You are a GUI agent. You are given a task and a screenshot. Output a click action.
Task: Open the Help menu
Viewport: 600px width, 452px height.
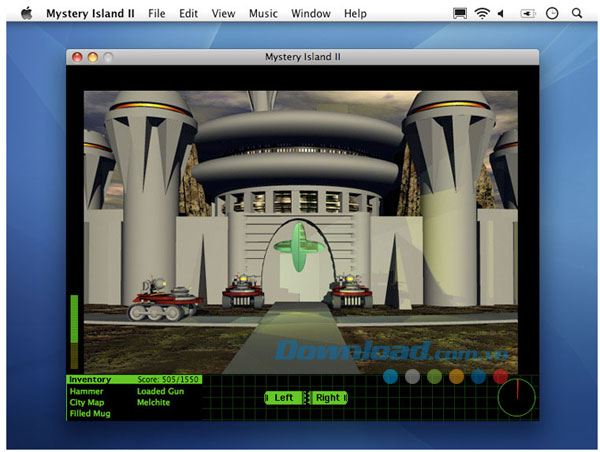[x=355, y=13]
